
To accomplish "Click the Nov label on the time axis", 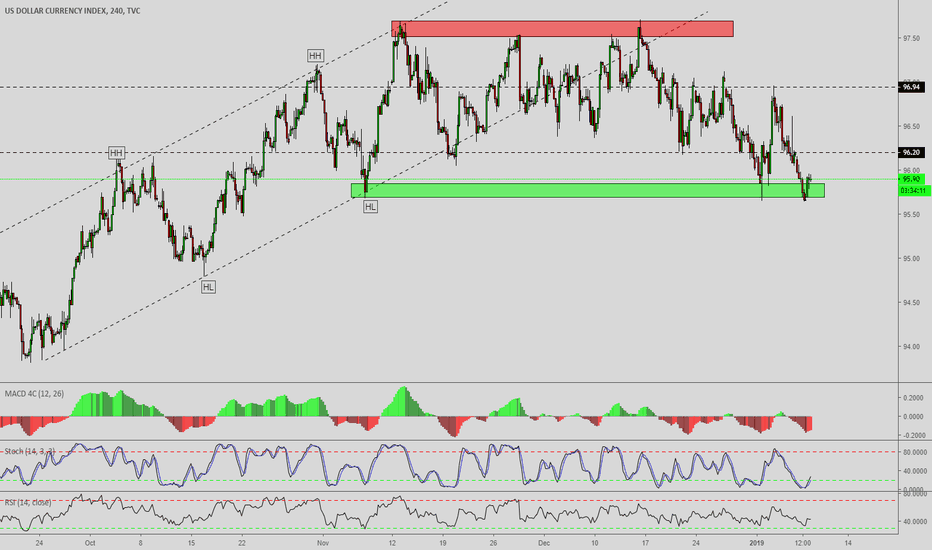I will (x=323, y=542).
